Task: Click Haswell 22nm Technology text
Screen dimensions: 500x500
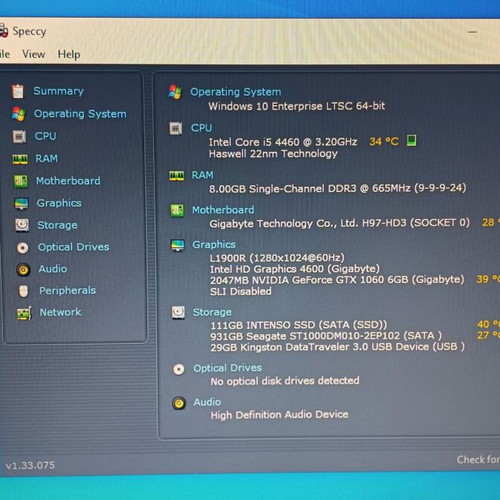Action: click(273, 154)
